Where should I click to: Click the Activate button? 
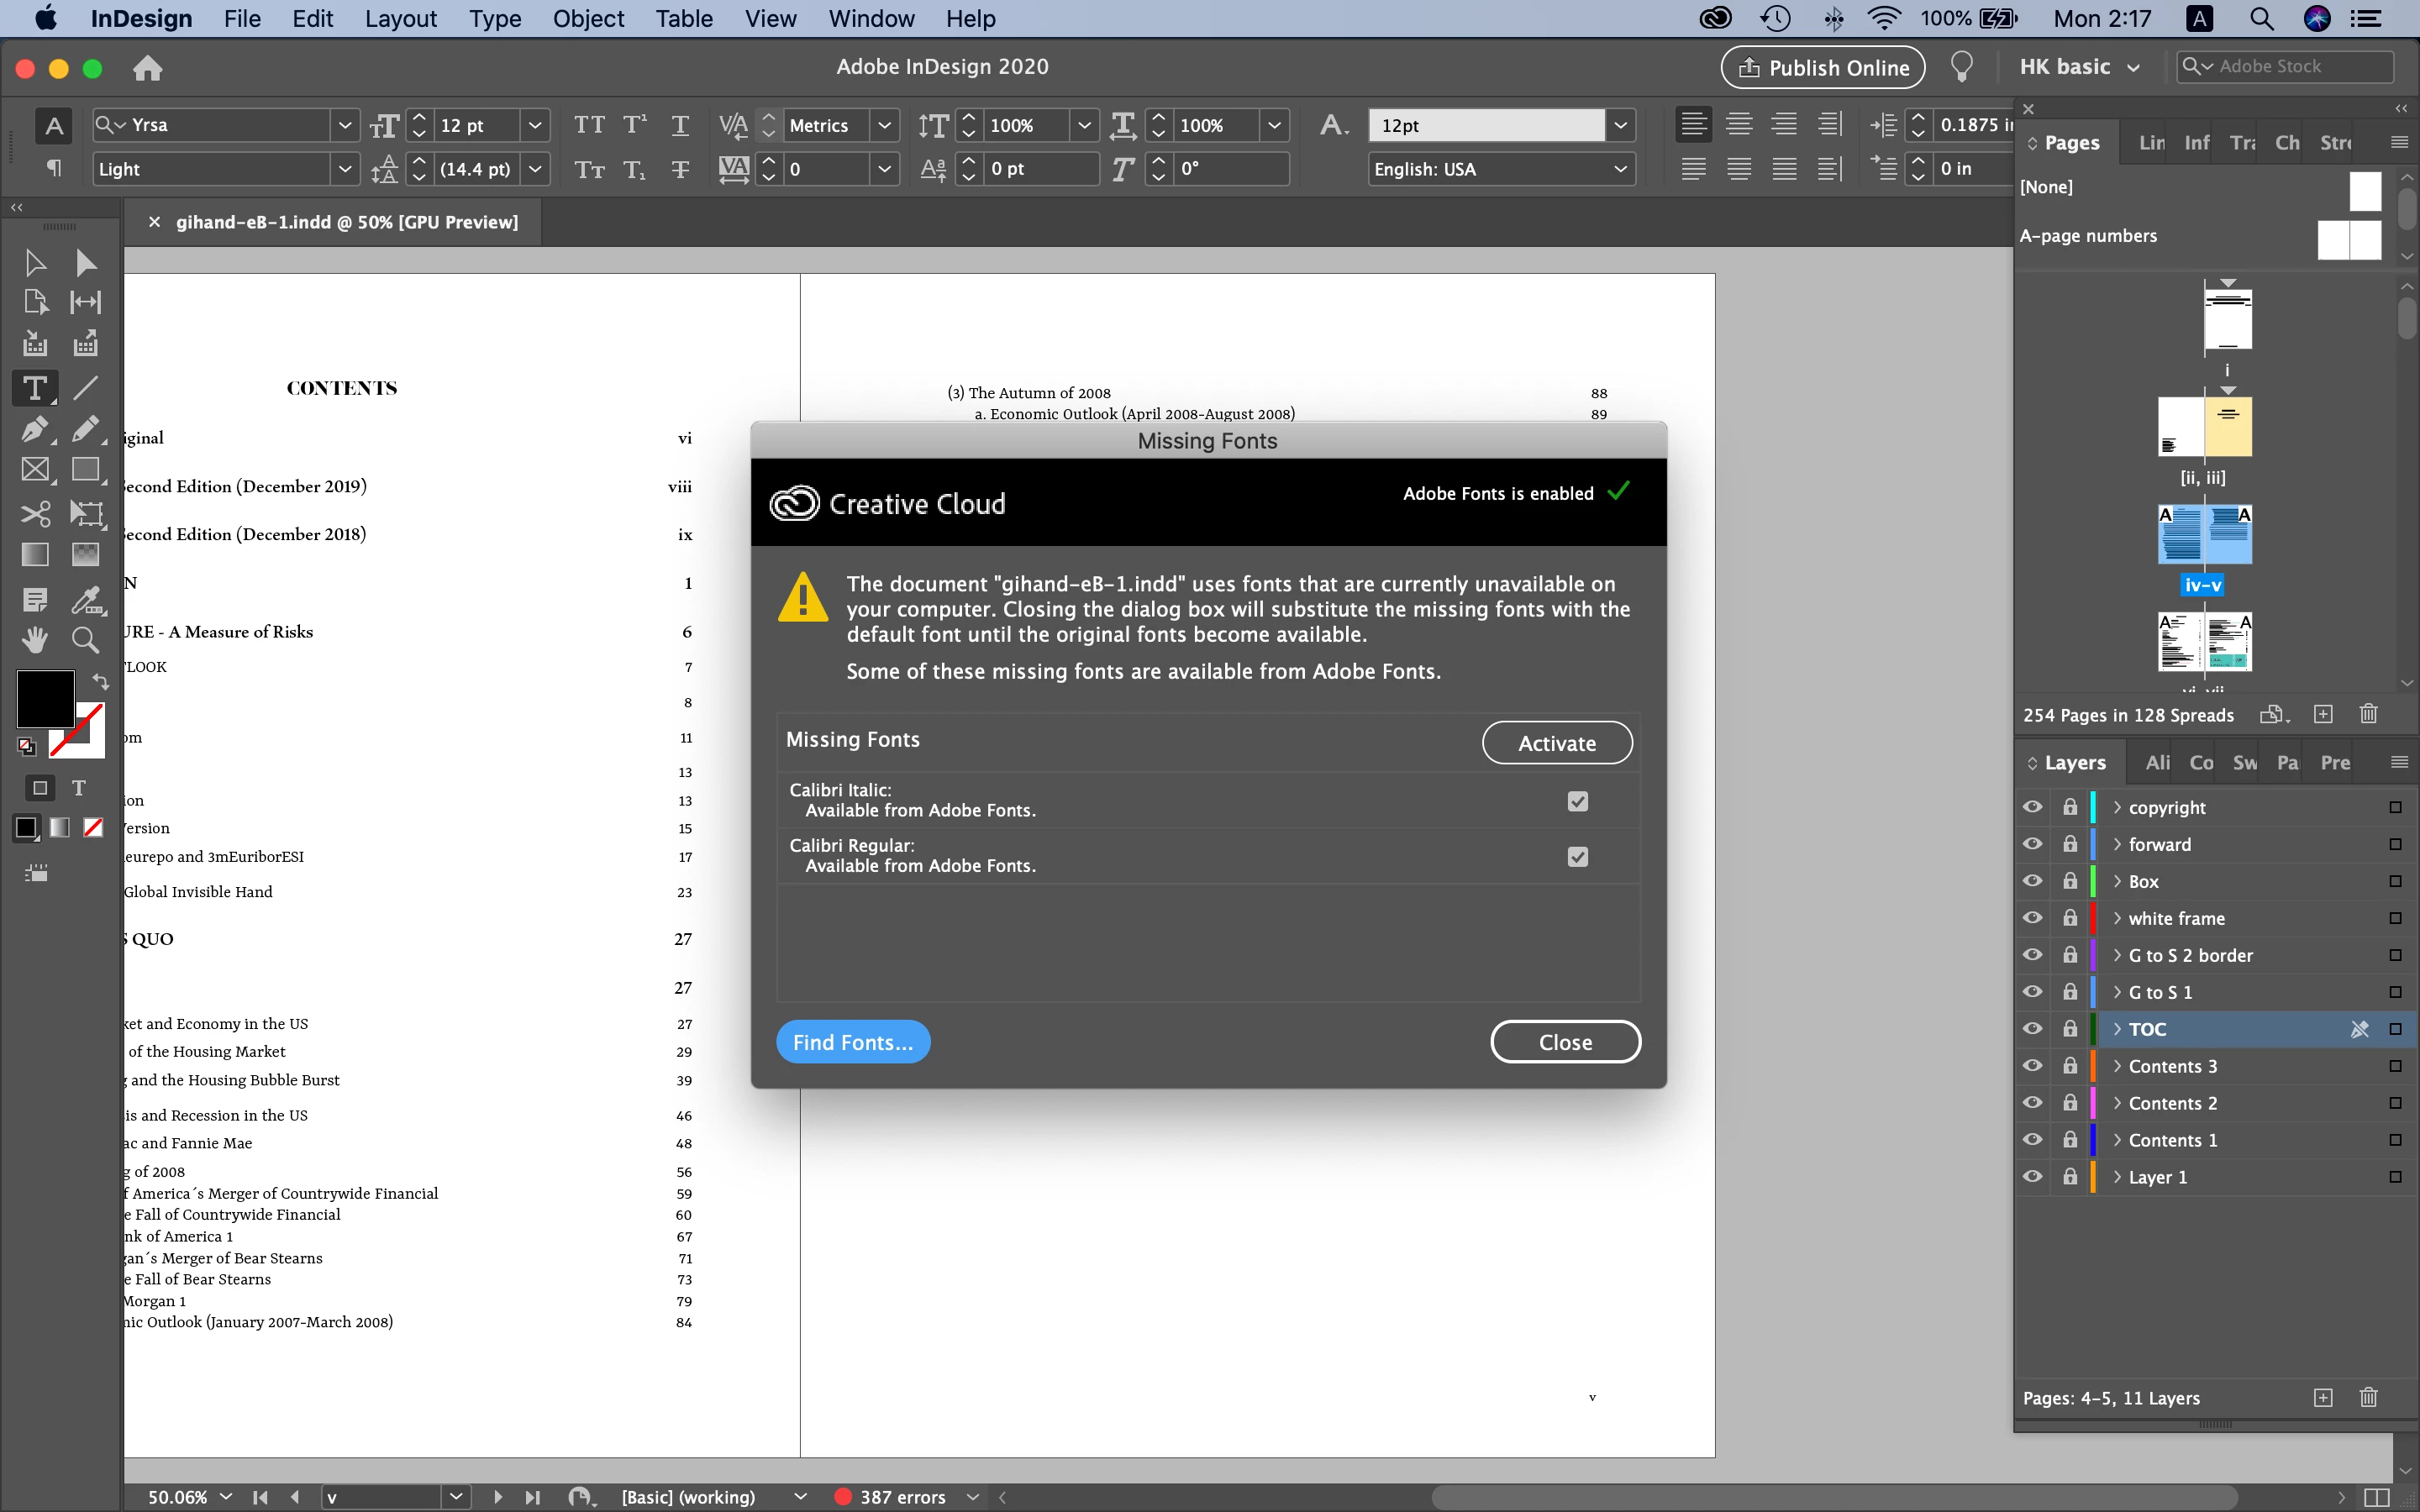pyautogui.click(x=1556, y=743)
